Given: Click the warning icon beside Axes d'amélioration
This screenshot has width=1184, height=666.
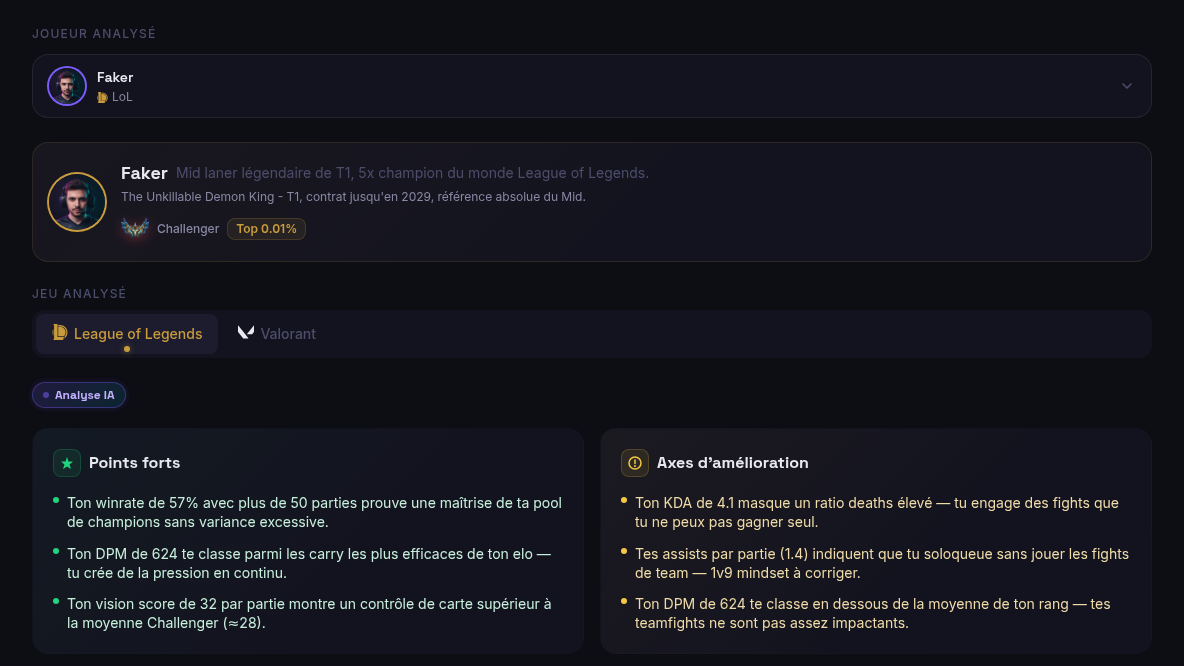Looking at the screenshot, I should pyautogui.click(x=634, y=463).
